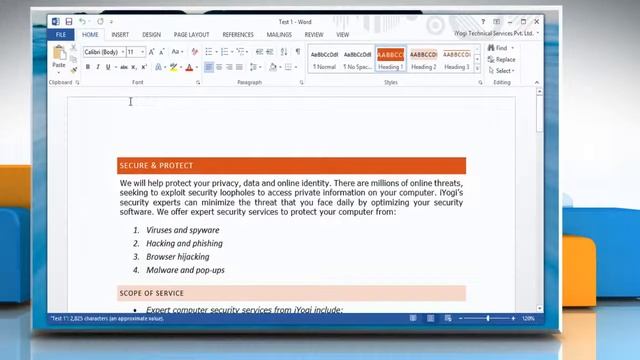Screen dimensions: 640x360
Task: Toggle Underline formatting
Action: coord(108,67)
